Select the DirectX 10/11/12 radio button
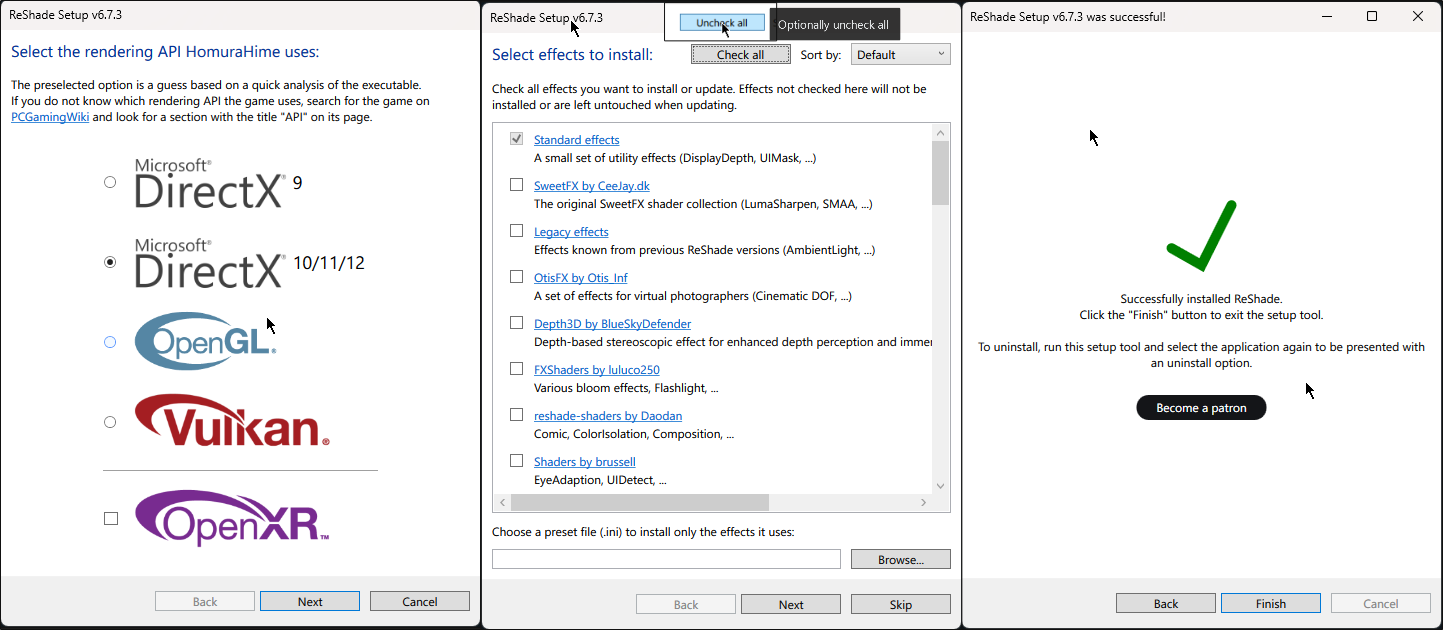 click(110, 262)
